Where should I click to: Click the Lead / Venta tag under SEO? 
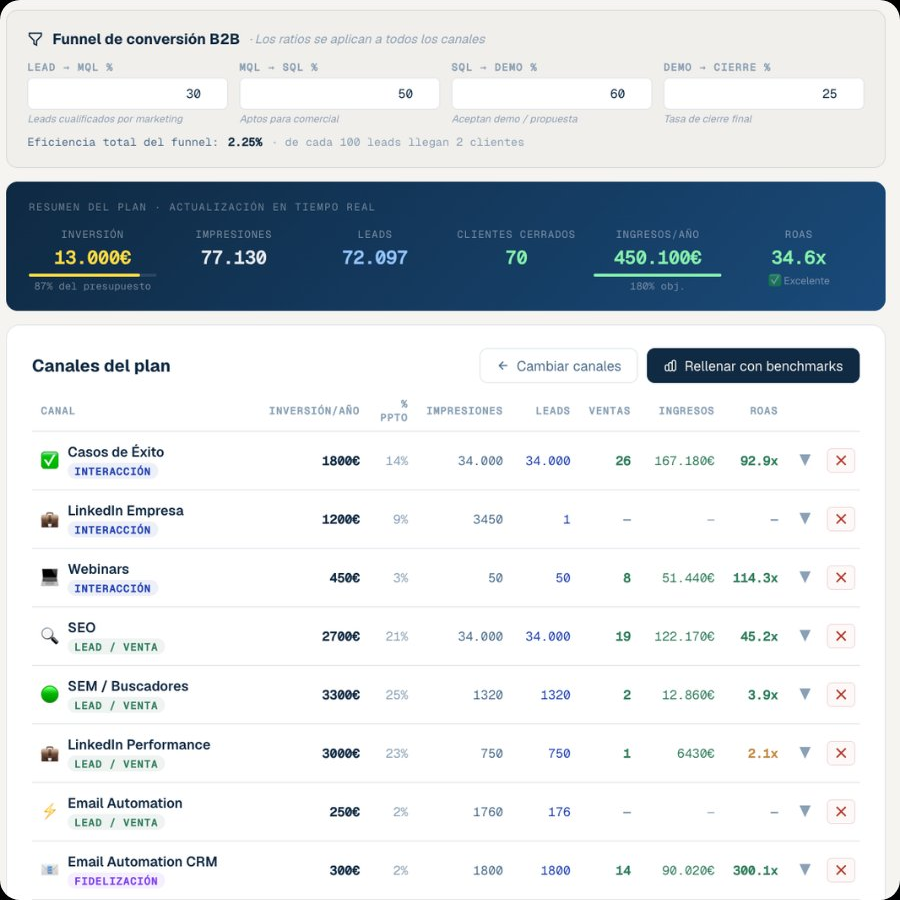pos(116,647)
